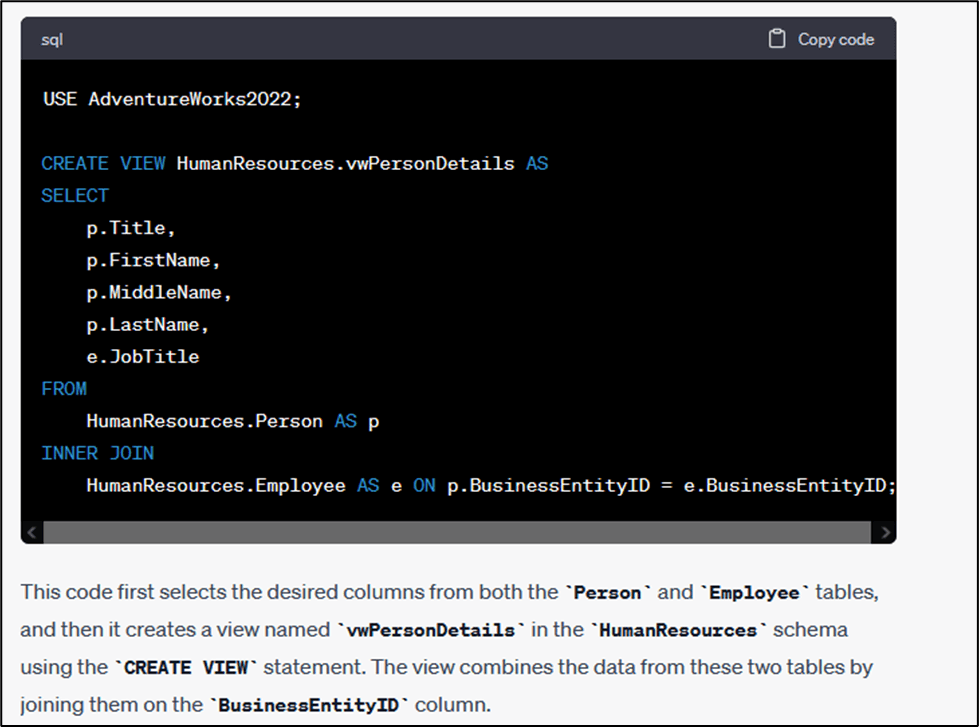Image resolution: width=979 pixels, height=727 pixels.
Task: Click the FROM keyword in code
Action: click(64, 389)
